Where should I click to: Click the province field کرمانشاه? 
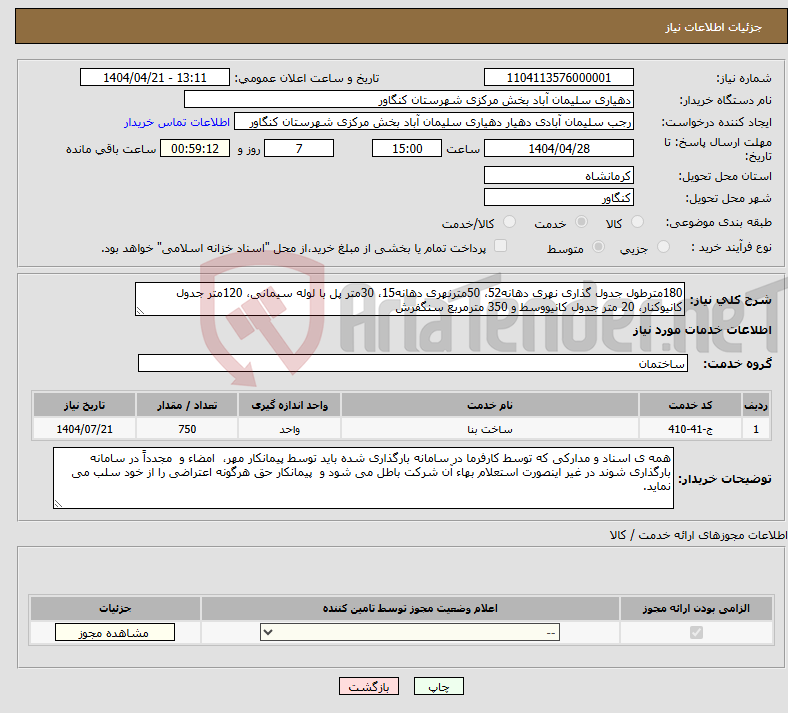pyautogui.click(x=558, y=175)
